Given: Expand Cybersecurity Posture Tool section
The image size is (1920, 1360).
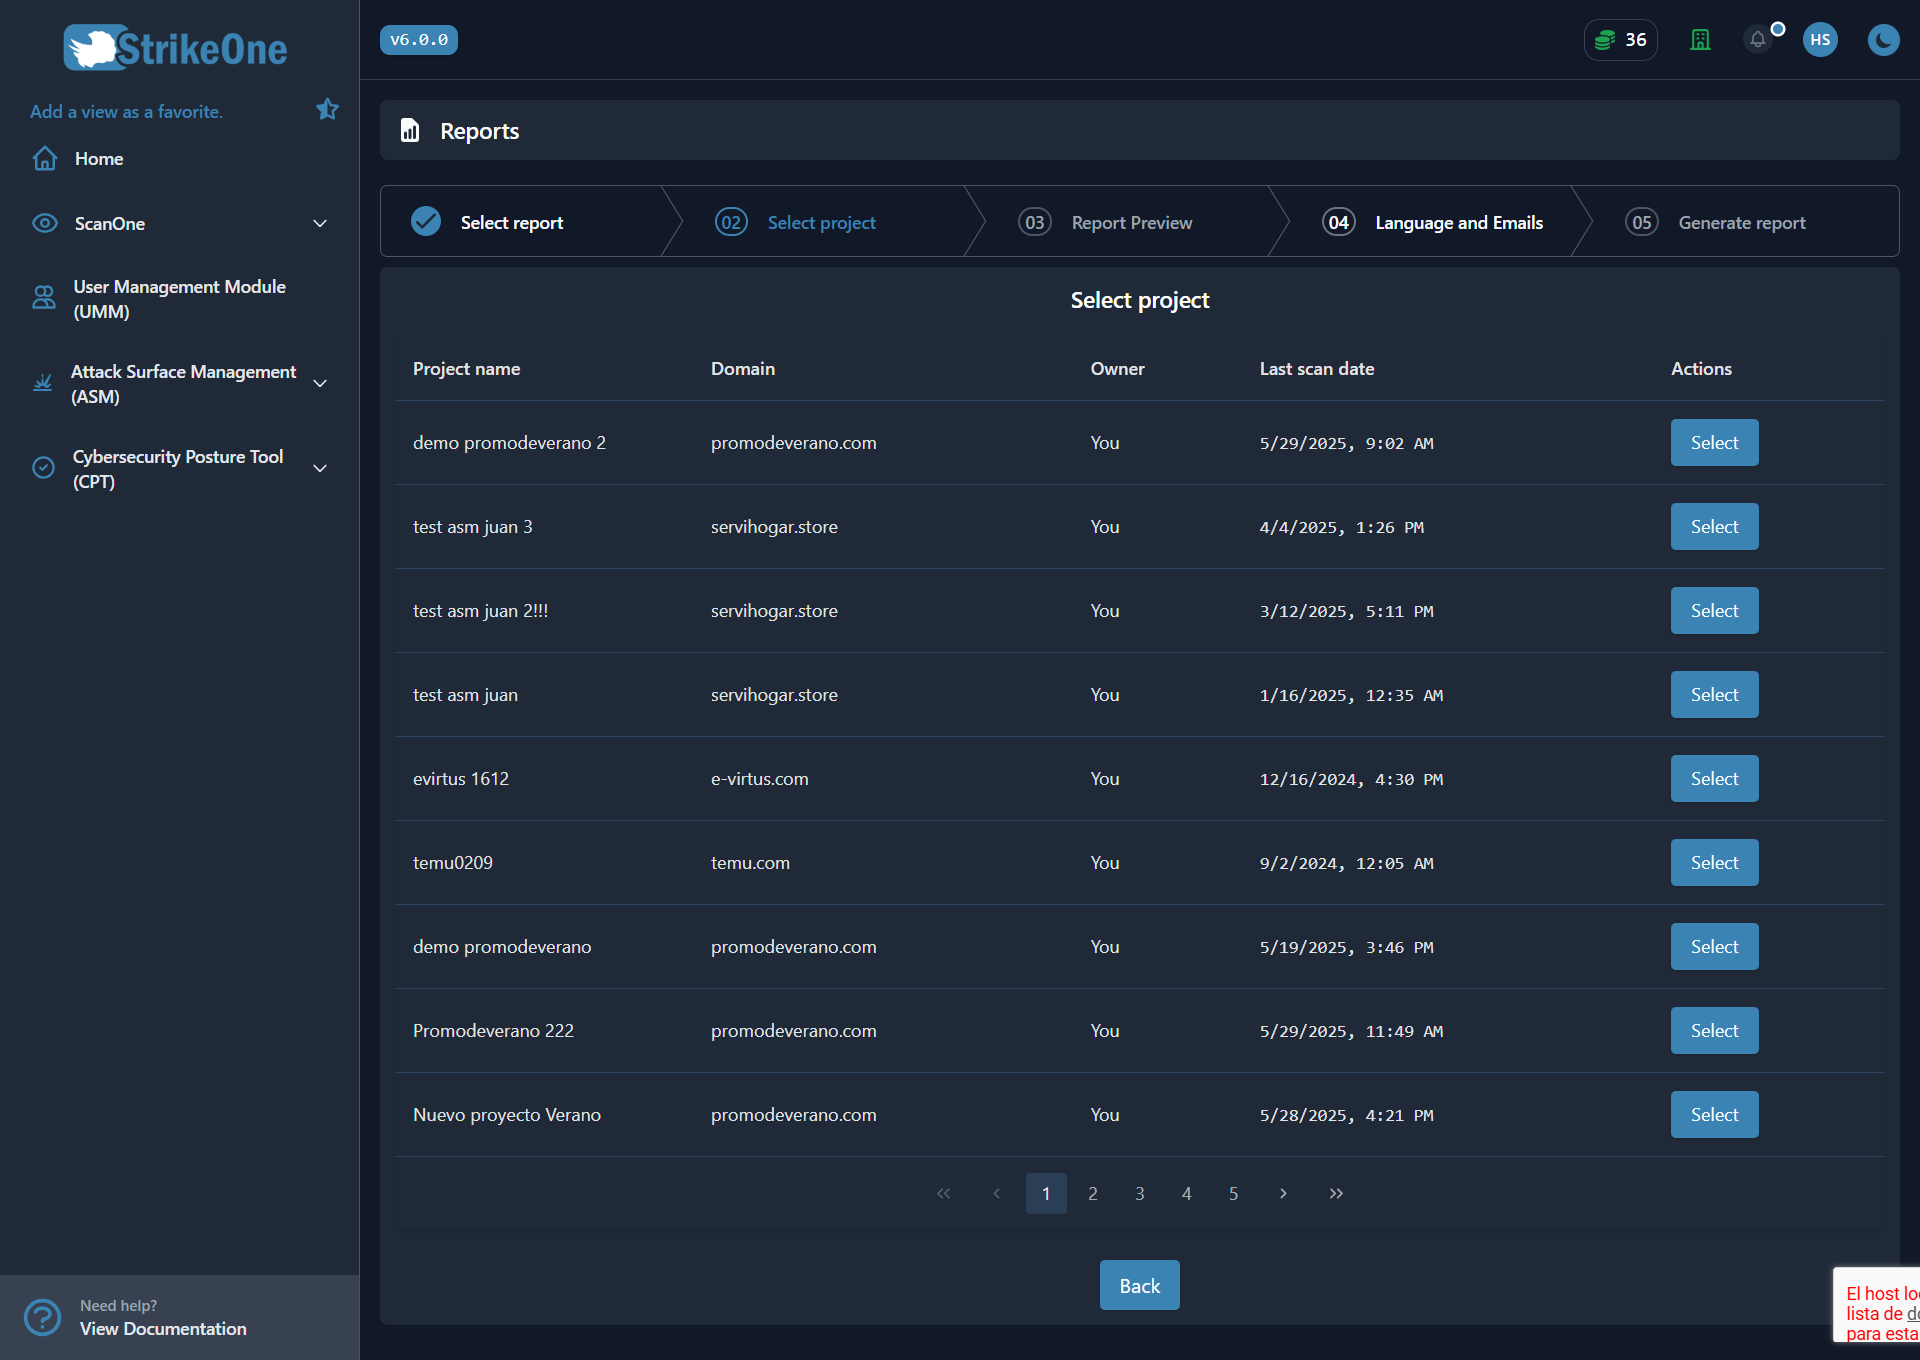Looking at the screenshot, I should pyautogui.click(x=319, y=468).
